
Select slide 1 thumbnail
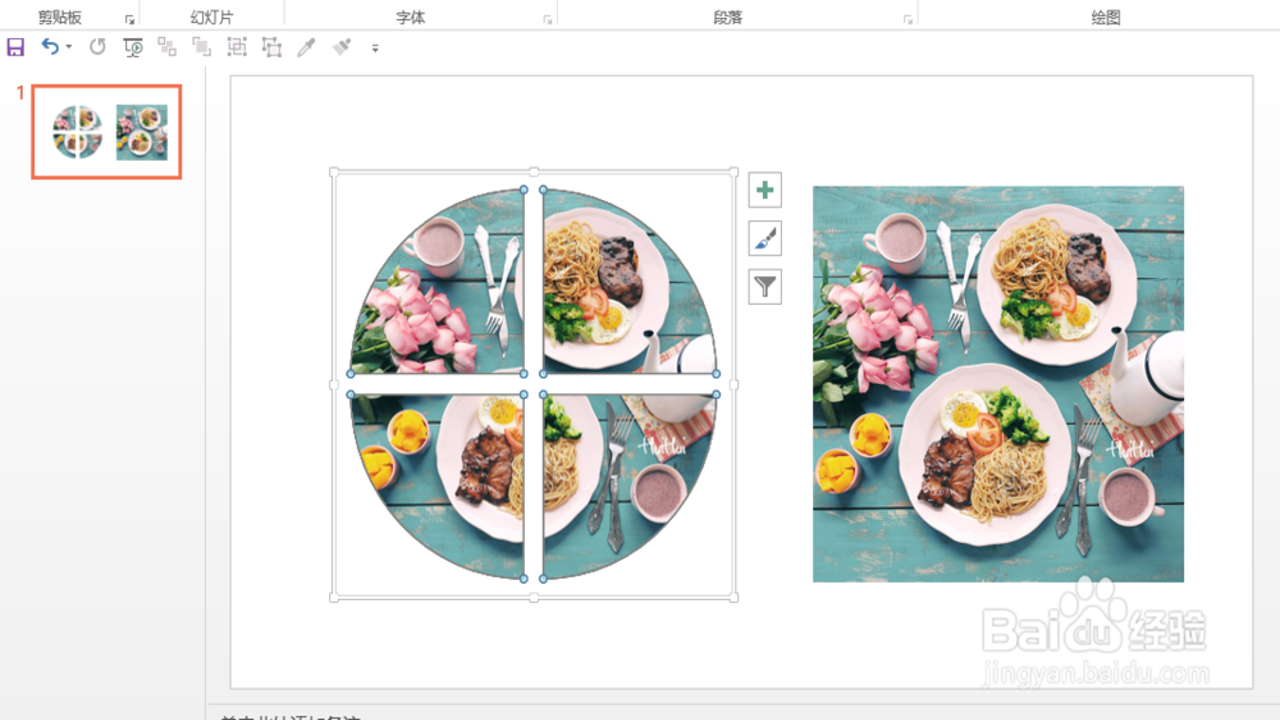point(107,132)
